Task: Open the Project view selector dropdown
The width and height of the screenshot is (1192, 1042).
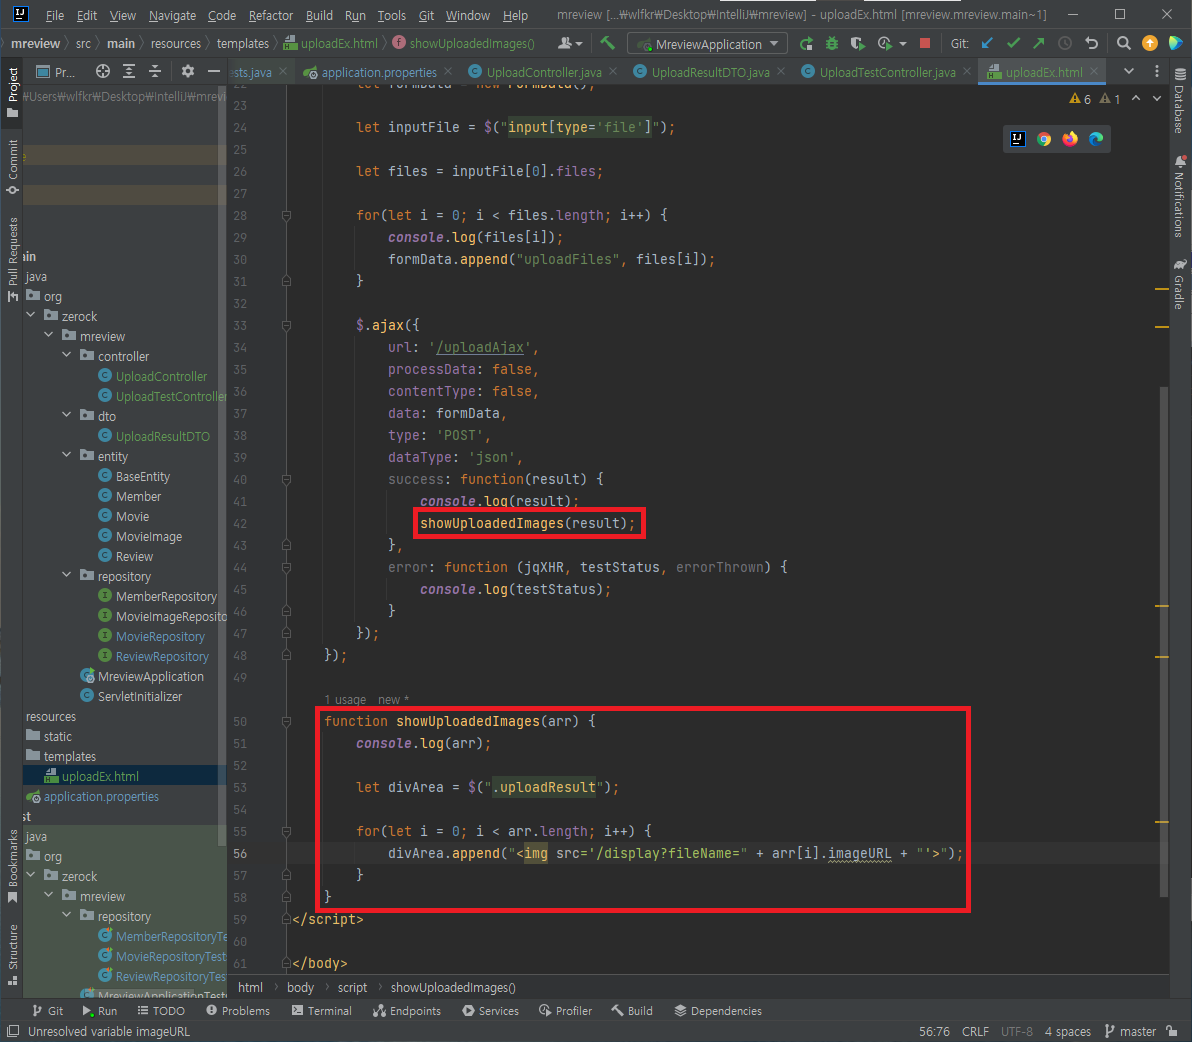Action: coord(55,71)
